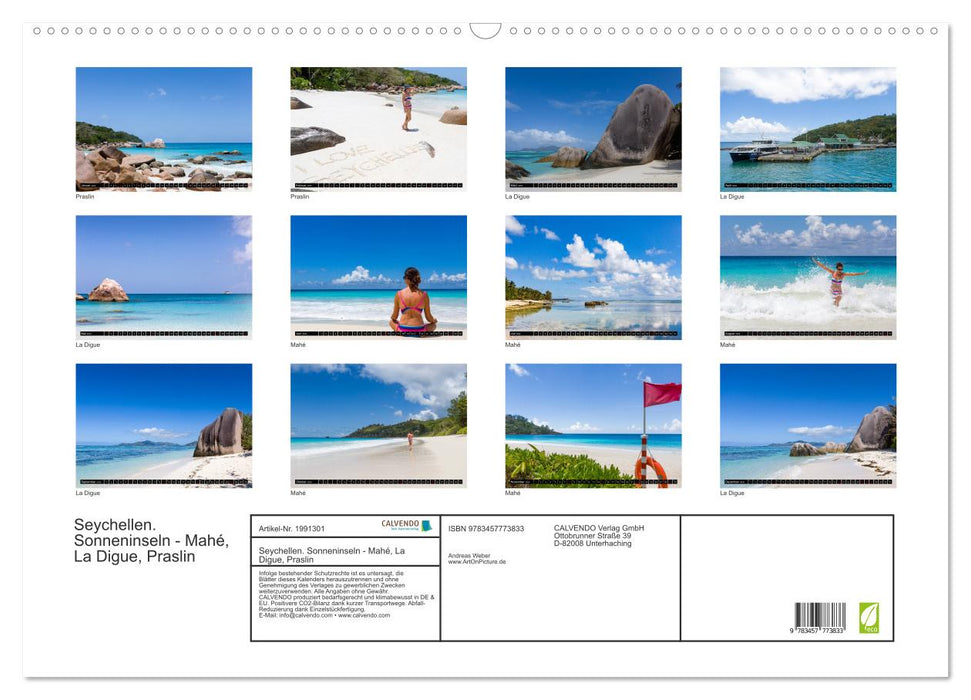
Task: Click the 'I LOVE SEYCHELLES' sand writing photo
Action: pyautogui.click(x=378, y=128)
